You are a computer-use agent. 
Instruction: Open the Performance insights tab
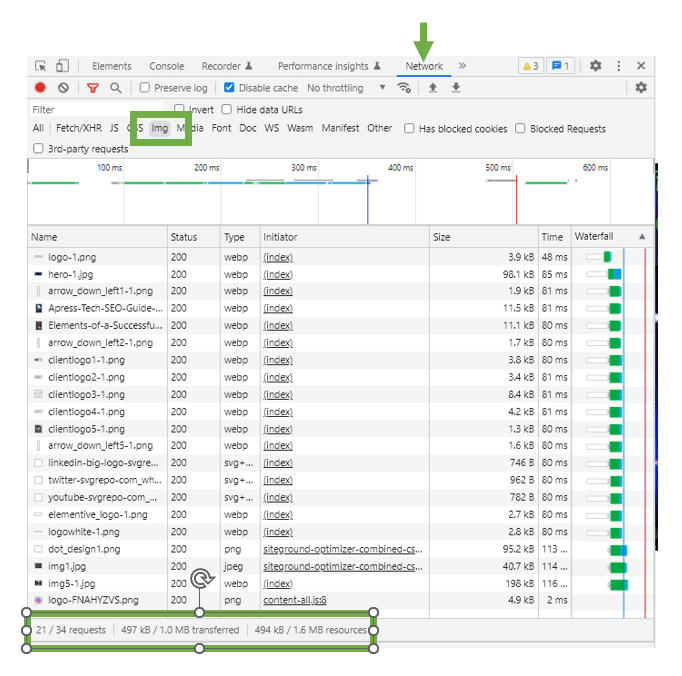(x=329, y=66)
